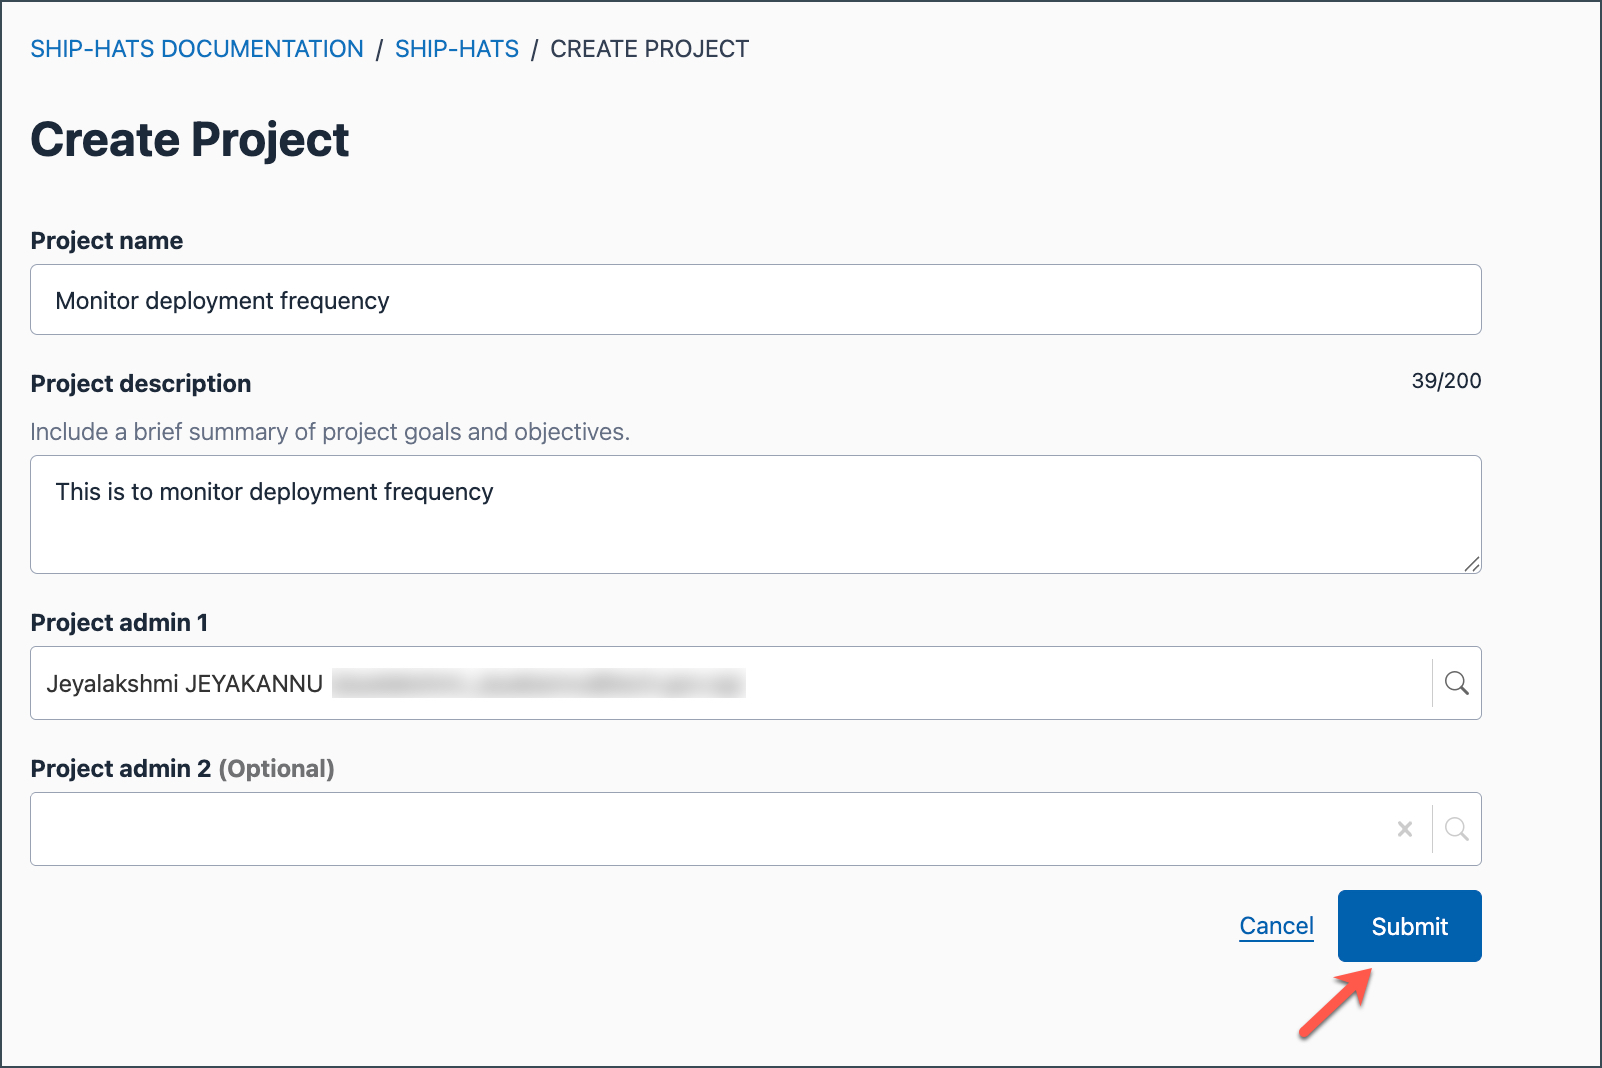
Task: Clear the Project admin 2 field with X
Action: tap(1405, 829)
